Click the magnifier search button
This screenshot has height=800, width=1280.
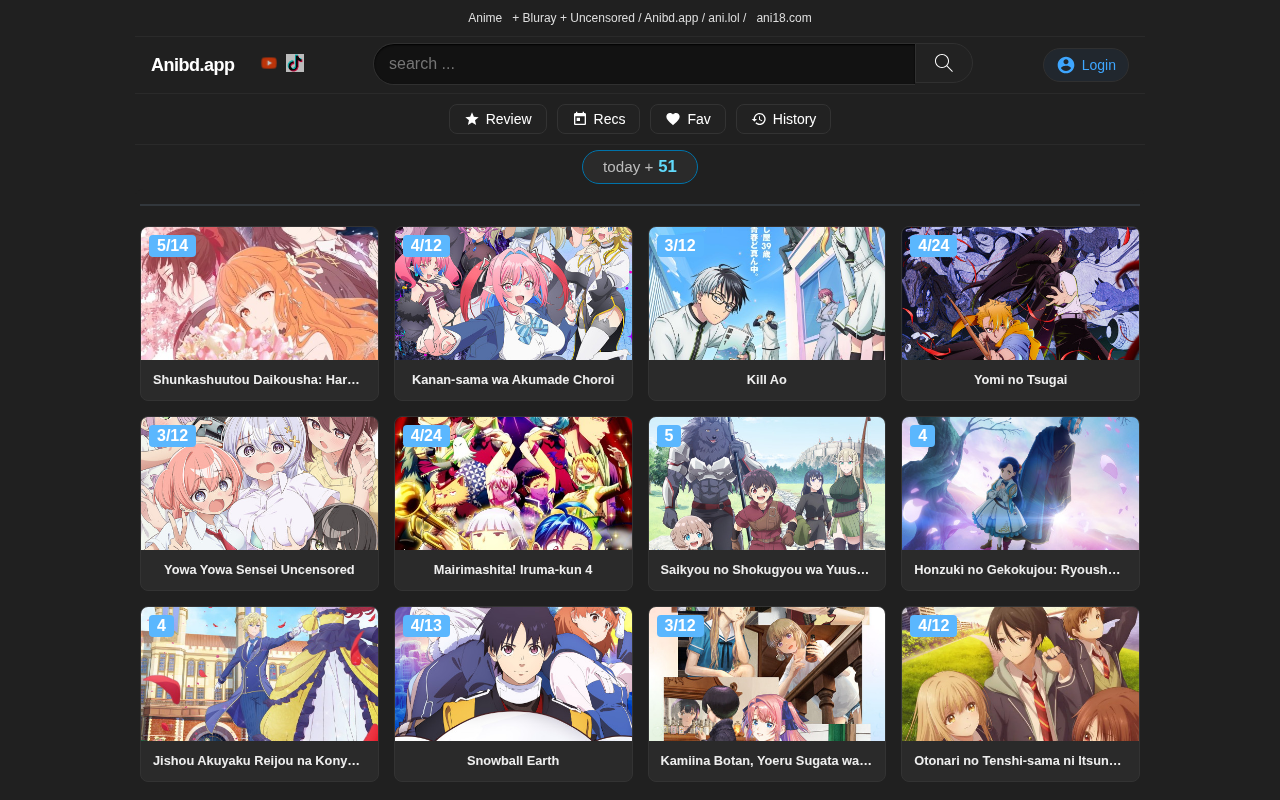(x=944, y=64)
